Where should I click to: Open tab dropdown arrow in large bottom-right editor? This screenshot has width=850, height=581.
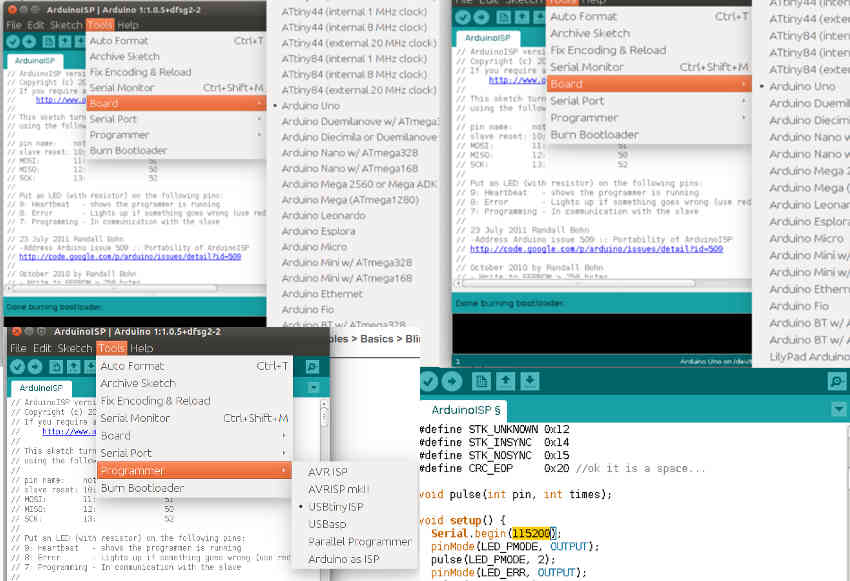(839, 410)
